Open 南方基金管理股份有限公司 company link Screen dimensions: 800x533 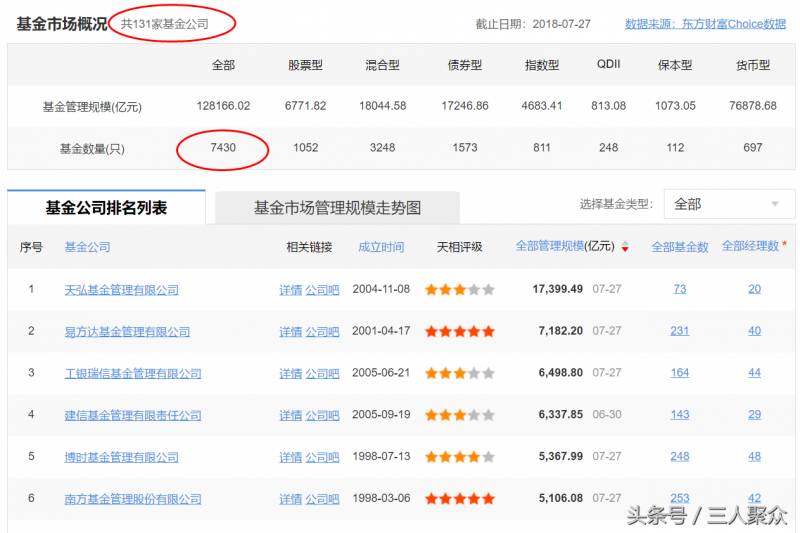point(133,499)
